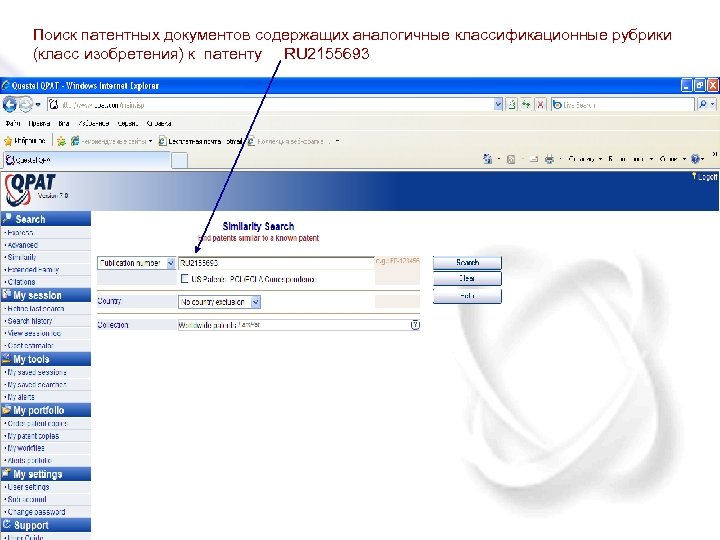Open My saved sessions in sidebar
720x540 pixels.
[x=36, y=372]
